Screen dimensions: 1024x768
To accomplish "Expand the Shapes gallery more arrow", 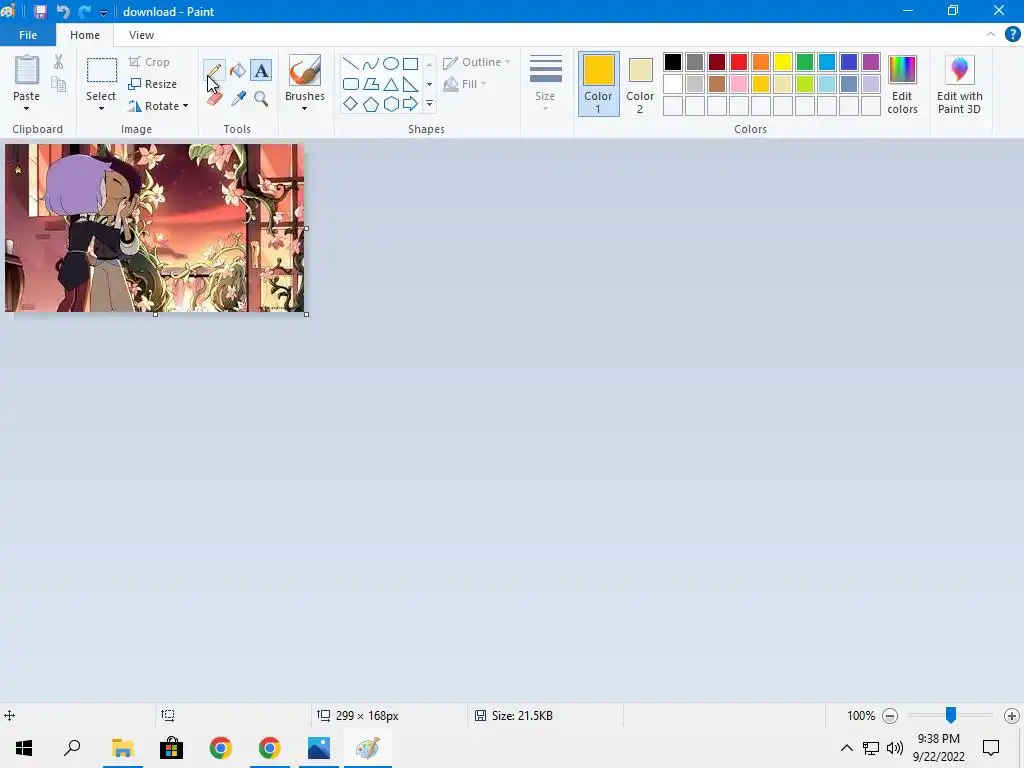I will (429, 104).
